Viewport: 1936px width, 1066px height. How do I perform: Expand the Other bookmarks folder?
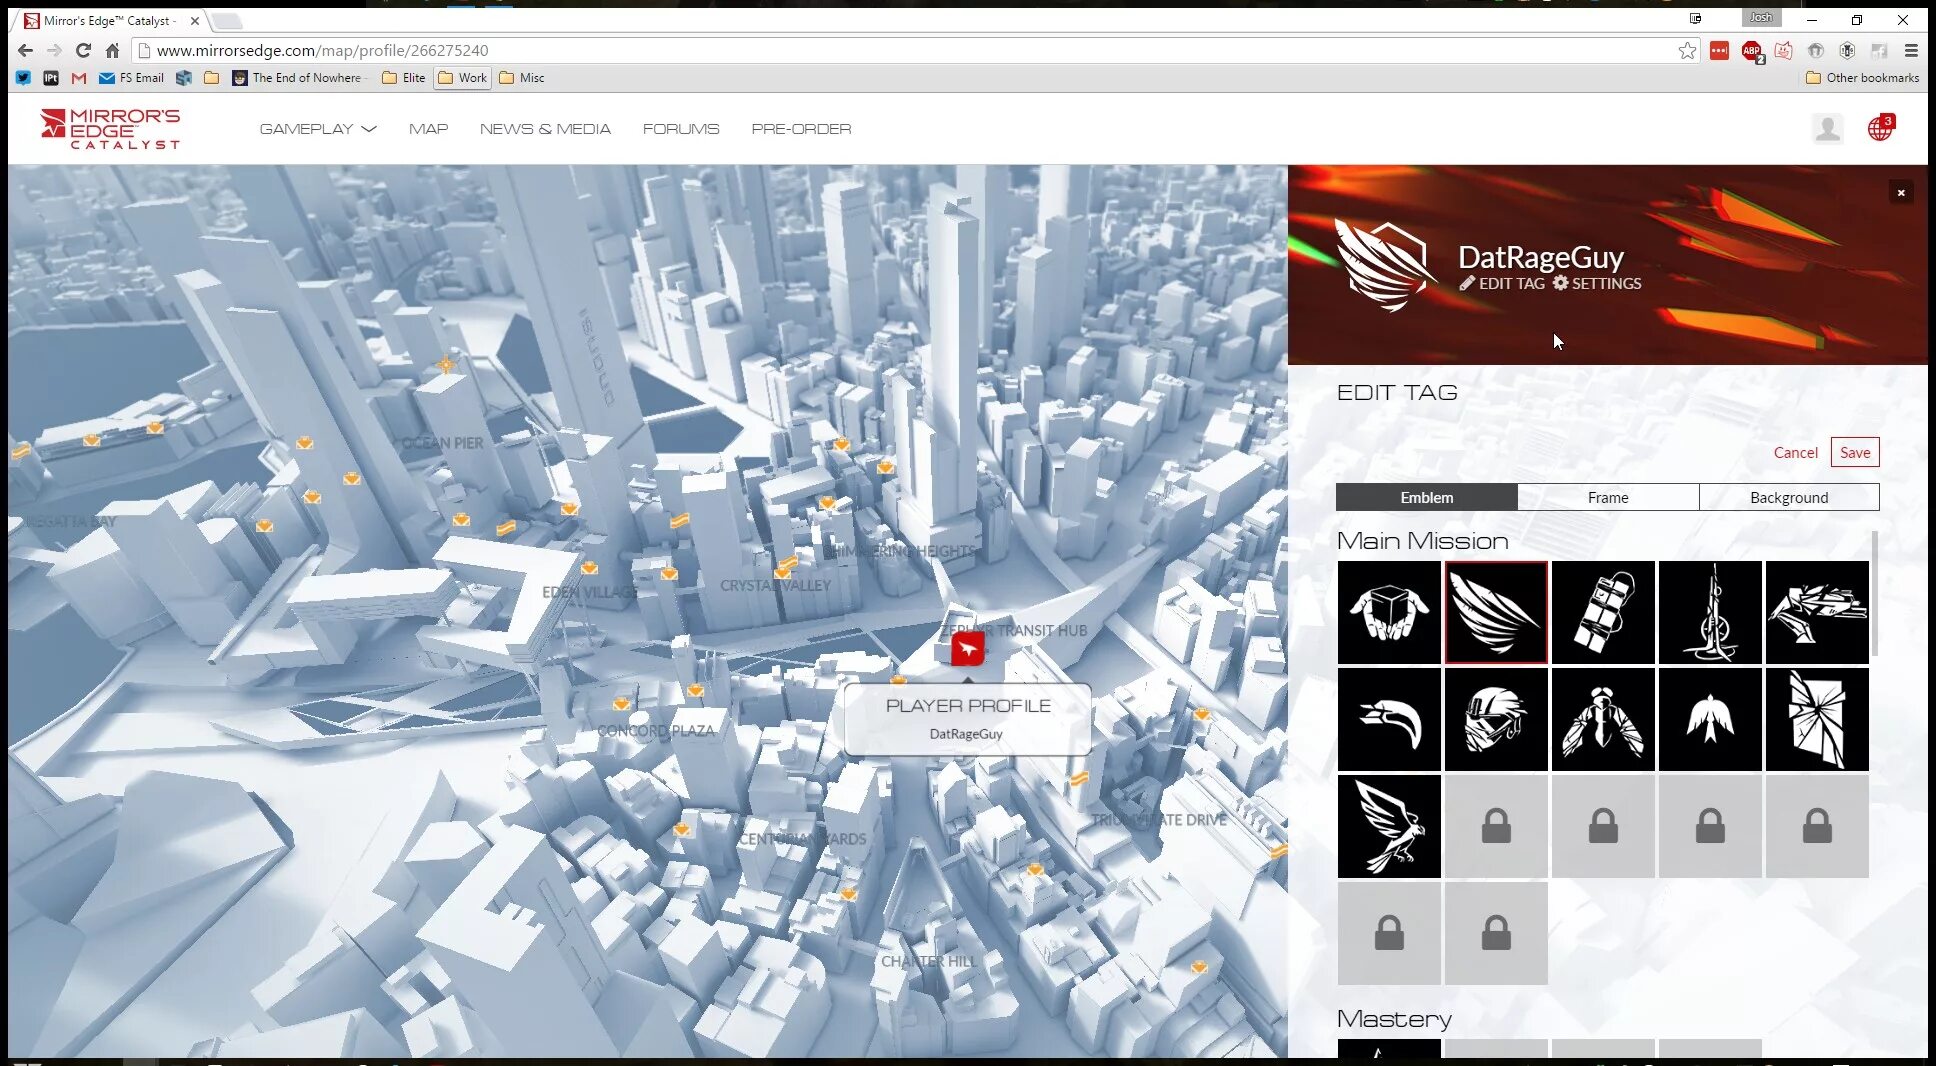(x=1861, y=77)
